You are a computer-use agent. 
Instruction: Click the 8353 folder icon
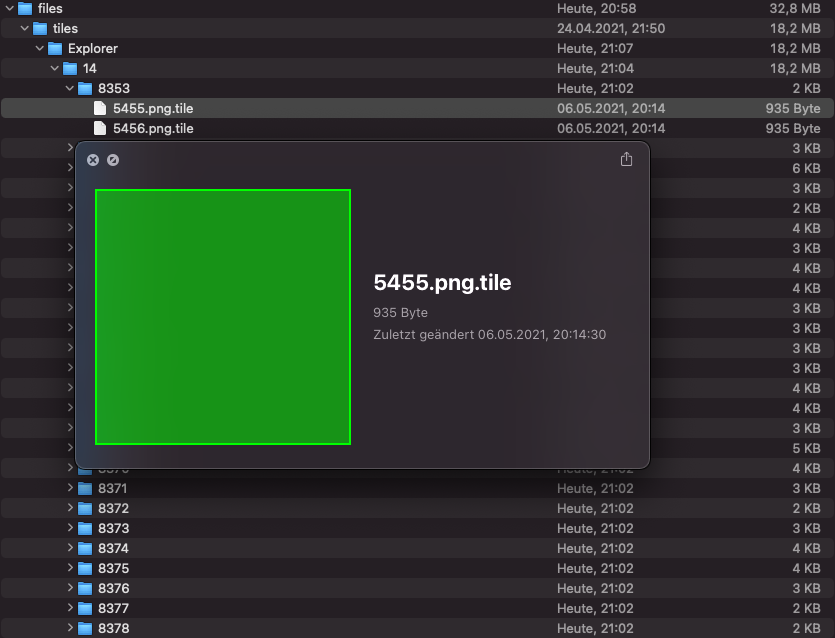pyautogui.click(x=85, y=88)
